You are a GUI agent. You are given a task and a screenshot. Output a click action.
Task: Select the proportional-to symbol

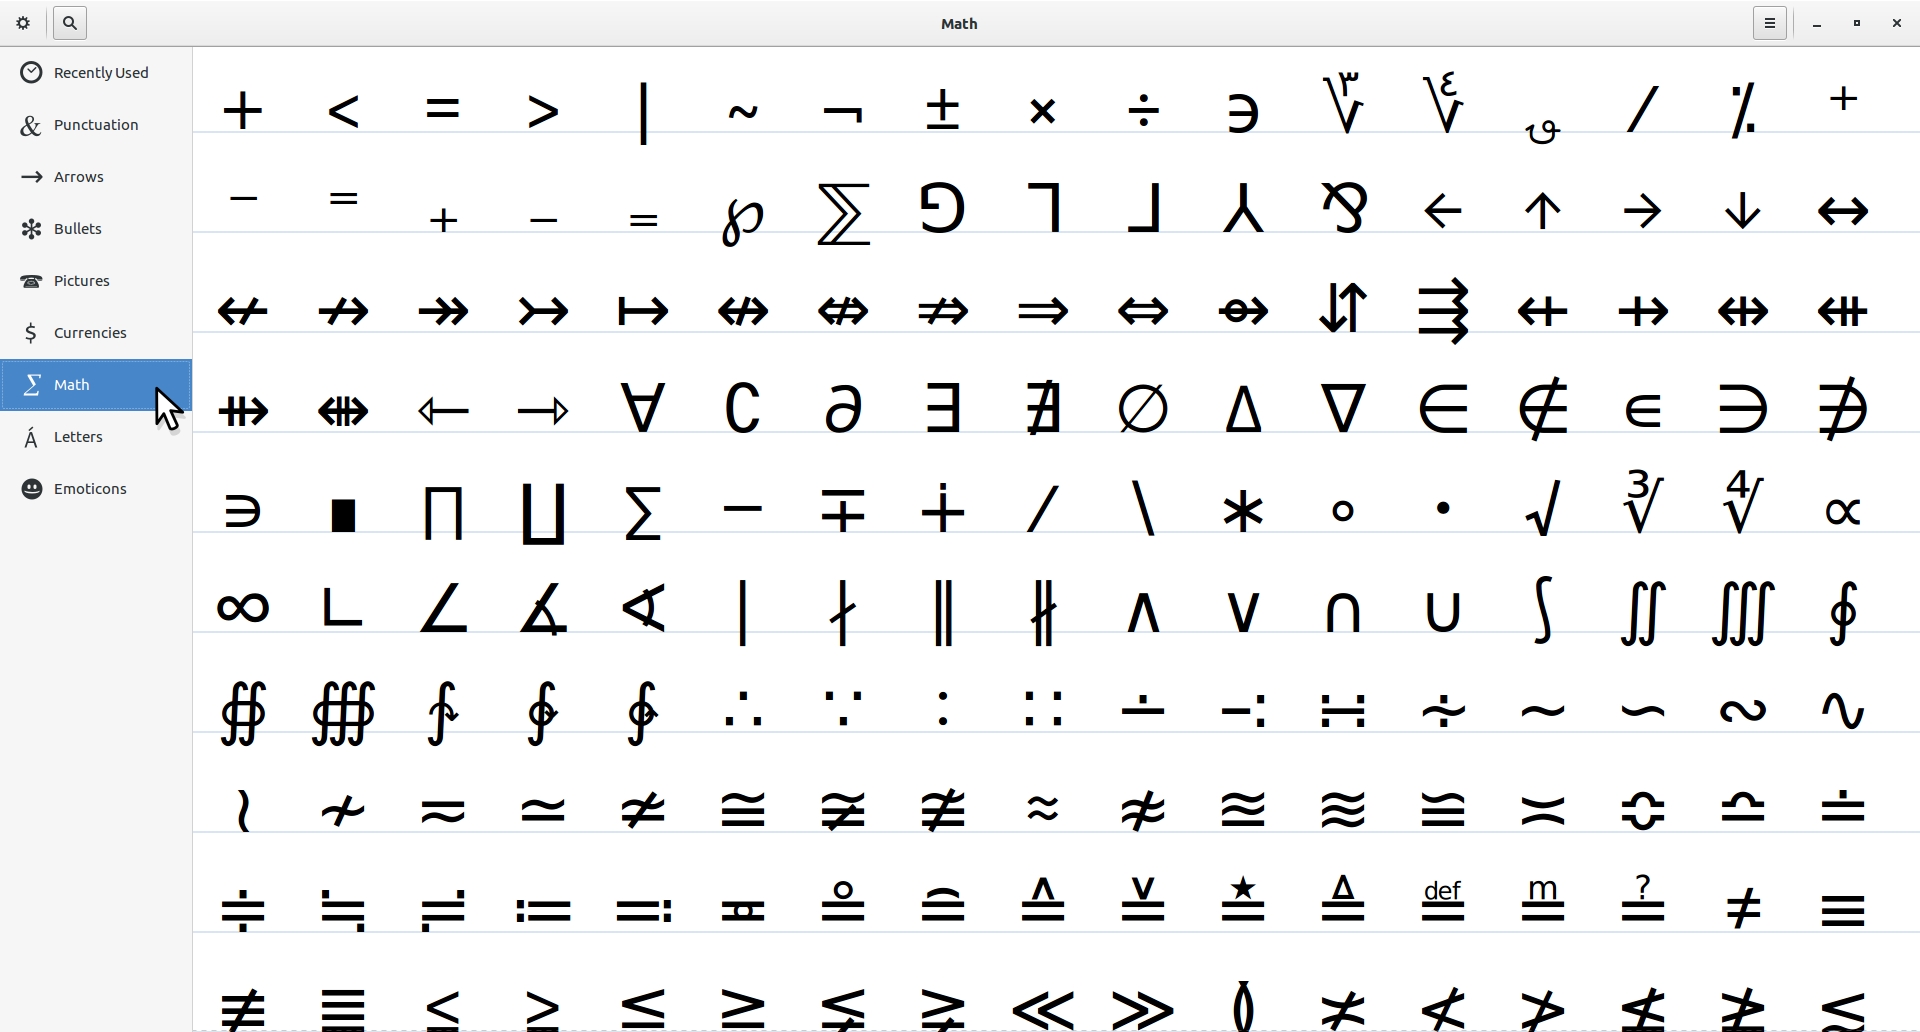click(x=1843, y=511)
